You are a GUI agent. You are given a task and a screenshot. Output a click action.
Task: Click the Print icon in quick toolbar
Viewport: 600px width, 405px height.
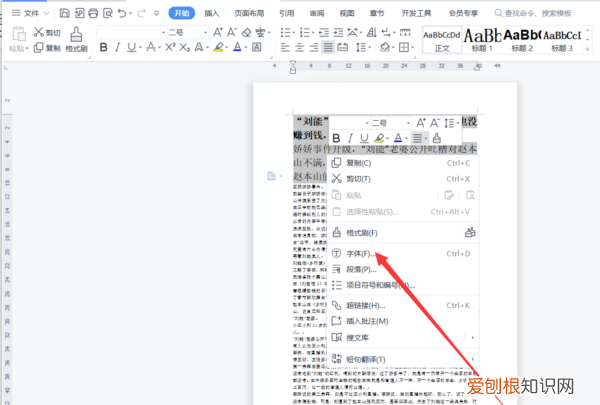[93, 13]
